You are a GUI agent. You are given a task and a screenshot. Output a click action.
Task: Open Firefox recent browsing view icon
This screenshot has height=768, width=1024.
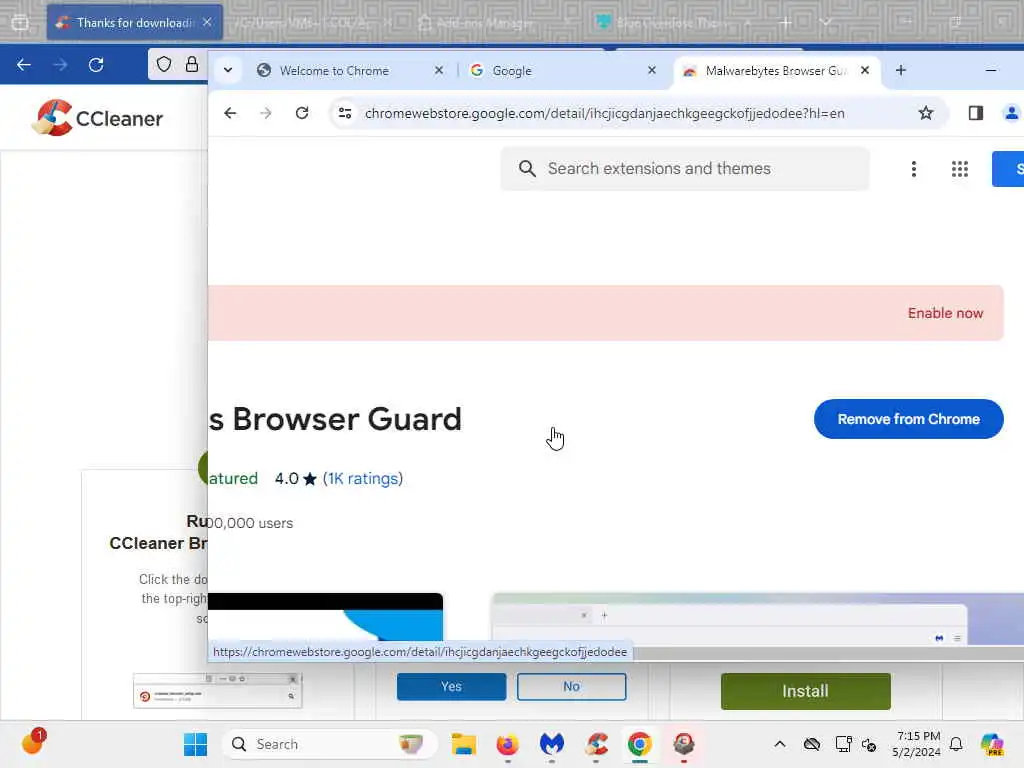[x=20, y=22]
